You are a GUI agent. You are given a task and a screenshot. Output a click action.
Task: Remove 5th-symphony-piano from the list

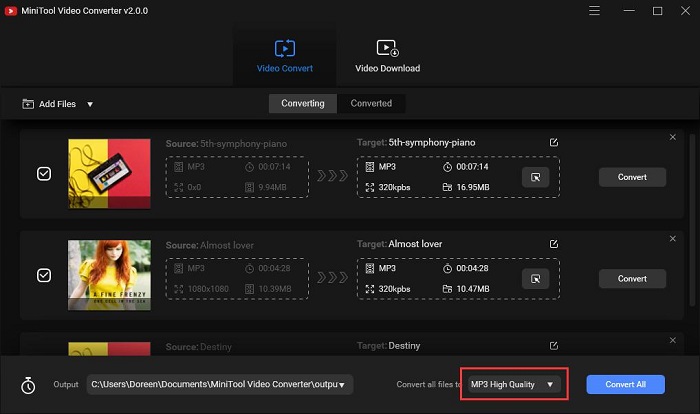(673, 137)
